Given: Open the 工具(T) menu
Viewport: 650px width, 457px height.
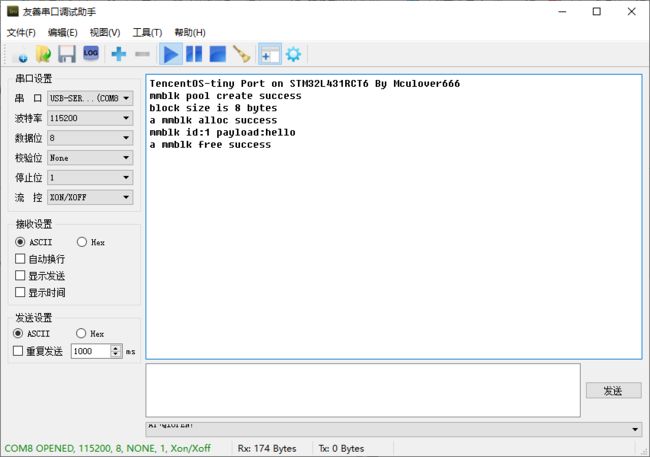Looking at the screenshot, I should point(147,33).
